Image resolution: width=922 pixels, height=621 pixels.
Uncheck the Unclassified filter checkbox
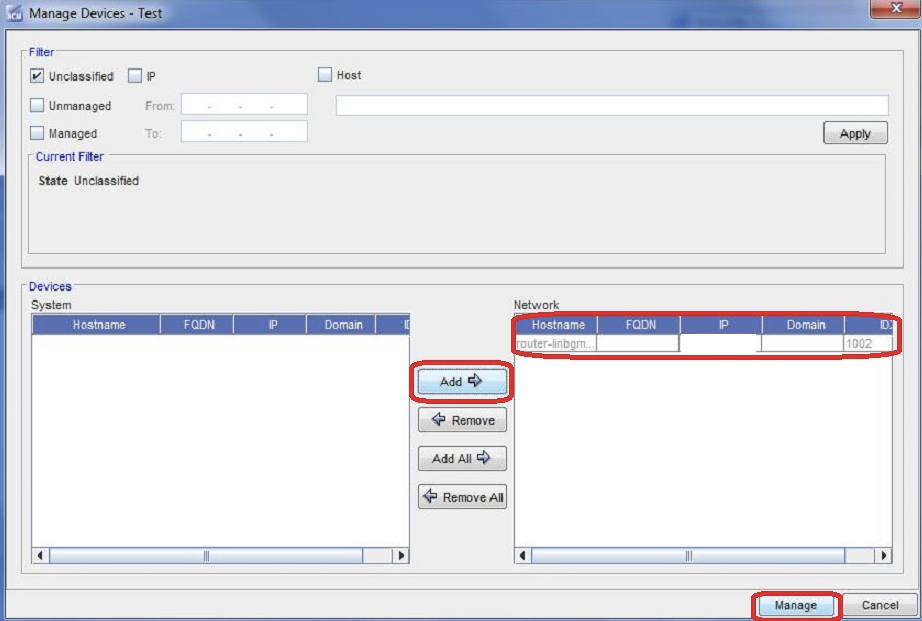[x=36, y=76]
